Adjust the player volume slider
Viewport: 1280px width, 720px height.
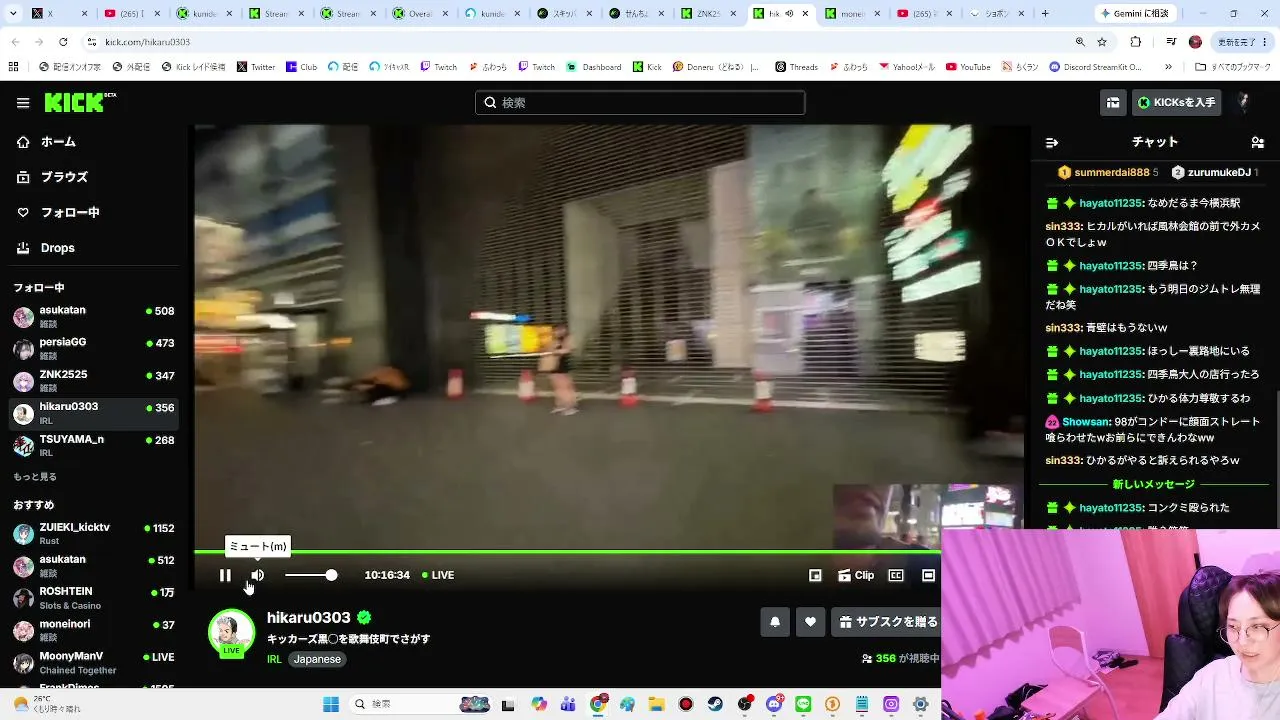click(311, 575)
